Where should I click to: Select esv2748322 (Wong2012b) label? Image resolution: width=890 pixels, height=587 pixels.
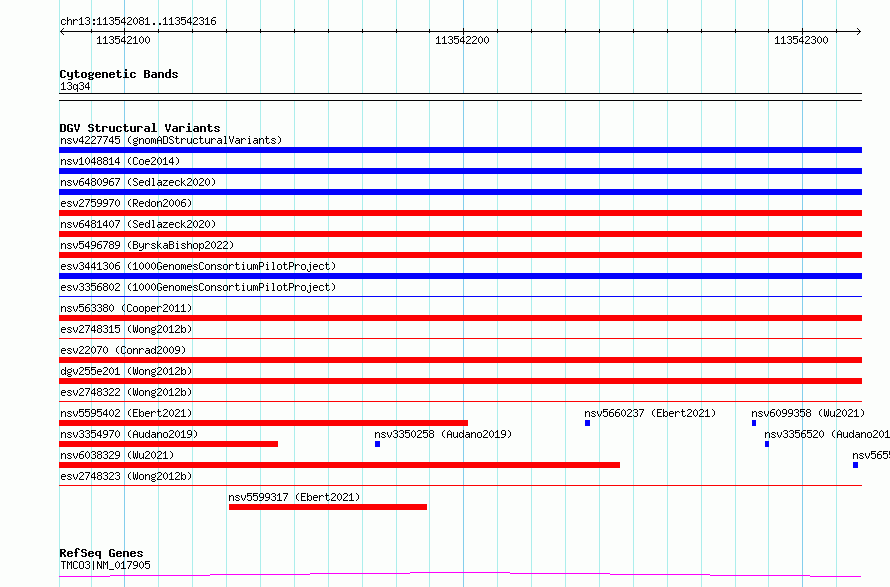coord(126,392)
